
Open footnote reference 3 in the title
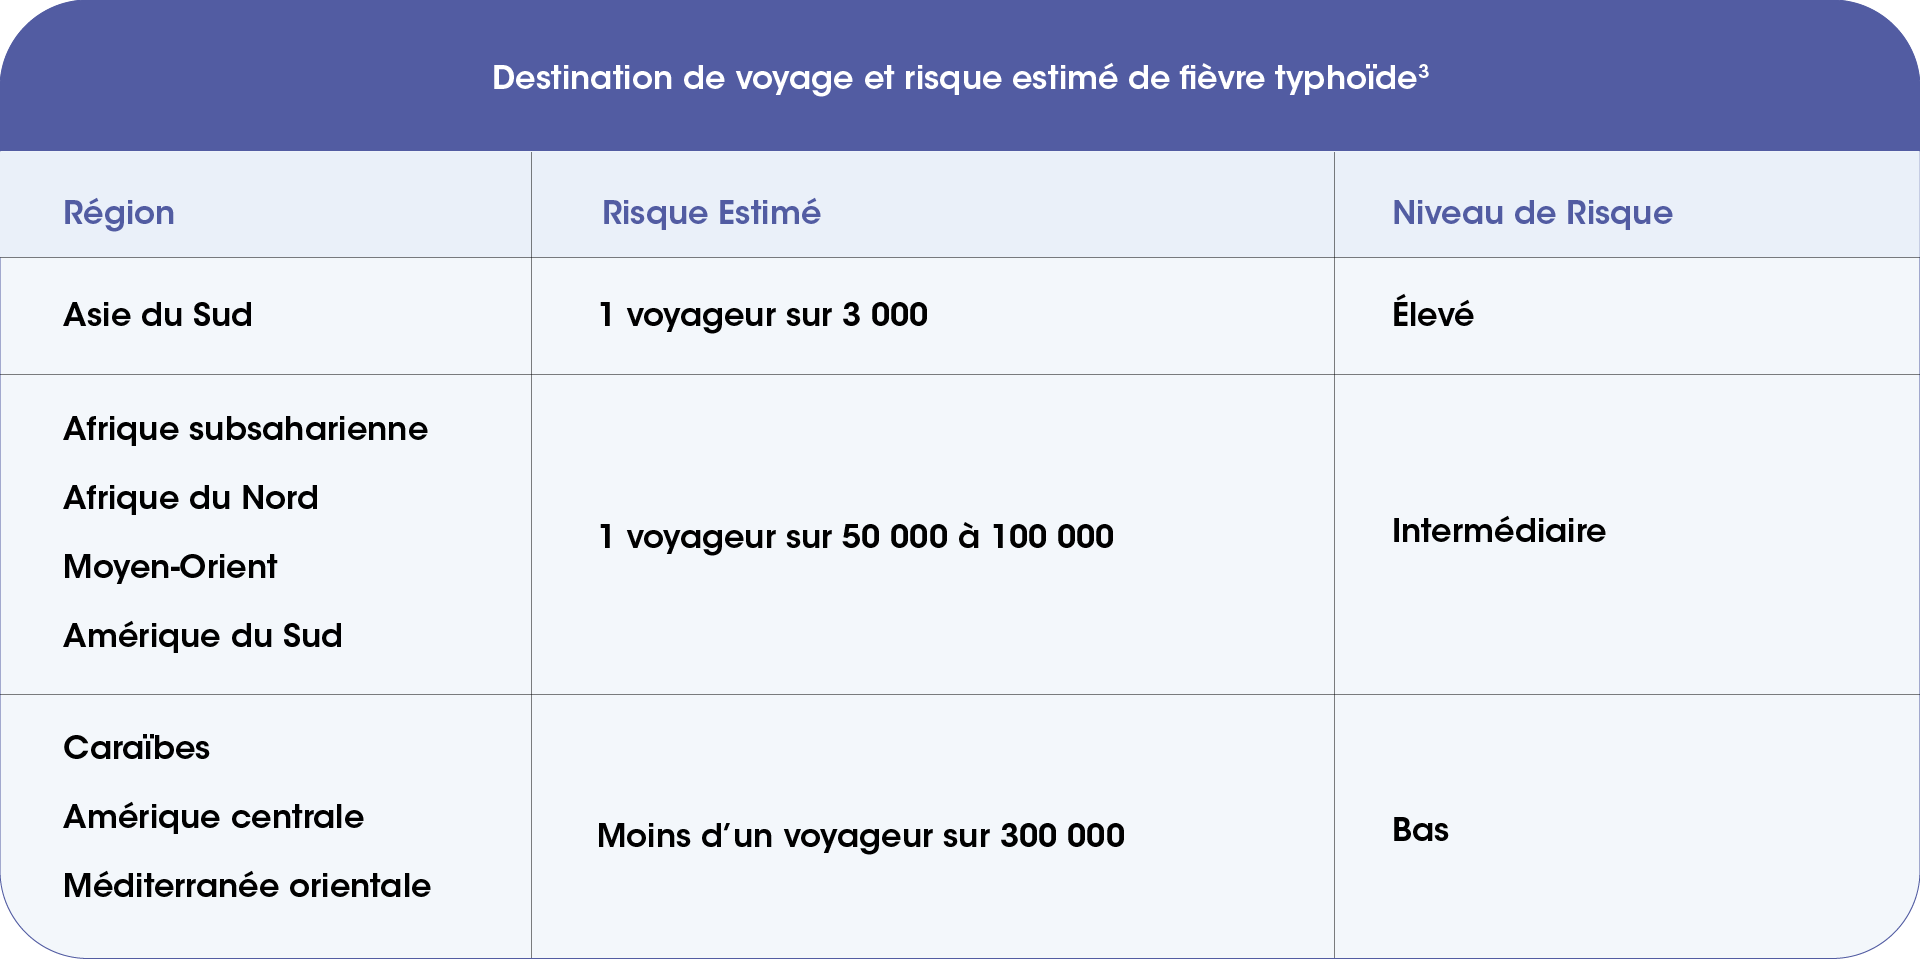pos(1423,70)
